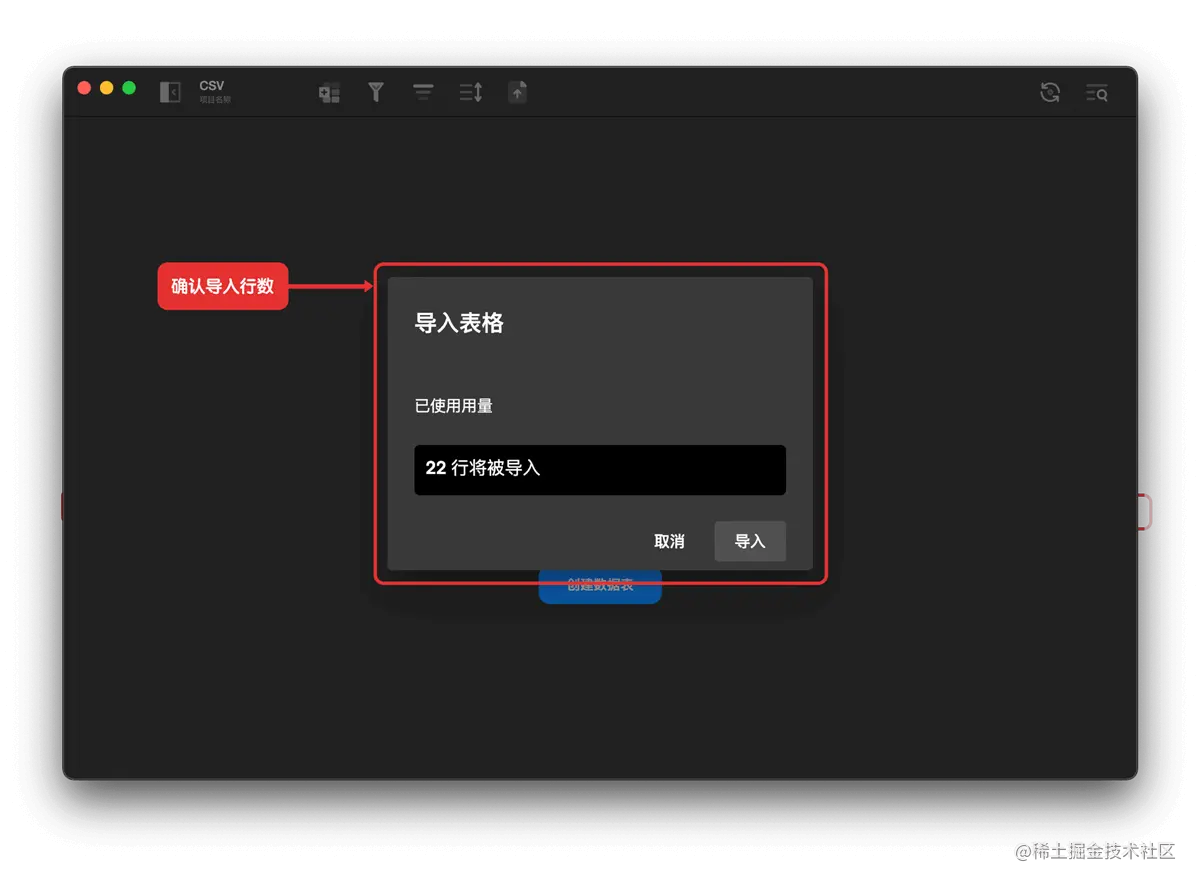Click the group rows lines icon
Screen dimensions: 1200x886
point(423,93)
